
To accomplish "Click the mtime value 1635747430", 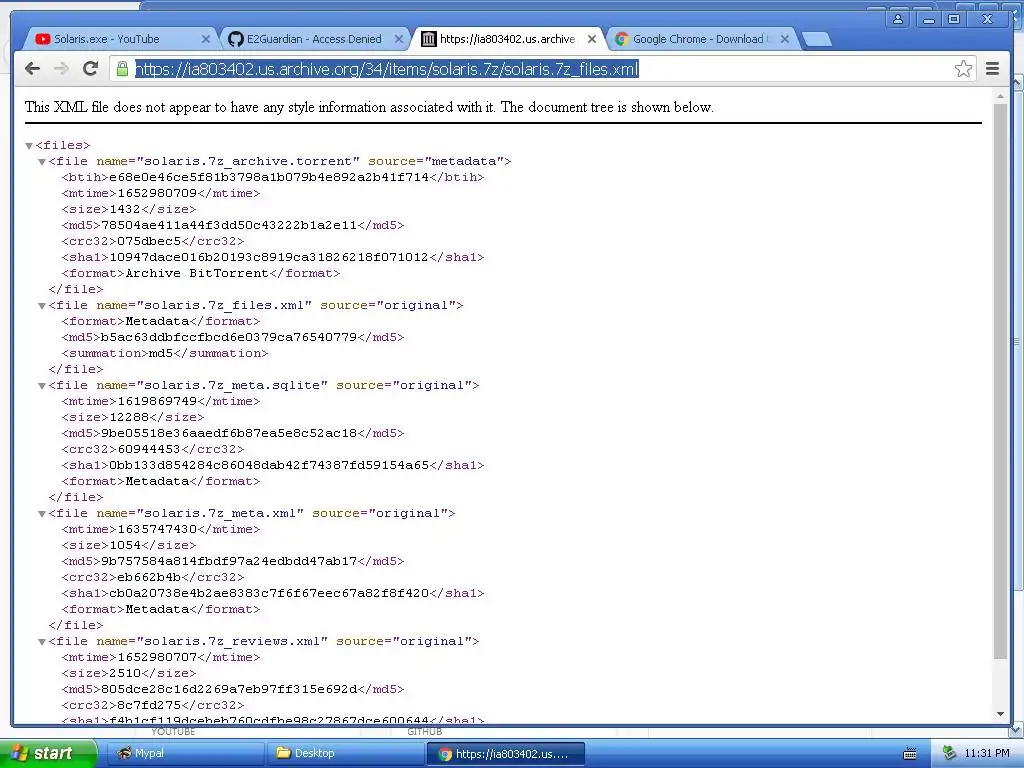I will point(157,530).
